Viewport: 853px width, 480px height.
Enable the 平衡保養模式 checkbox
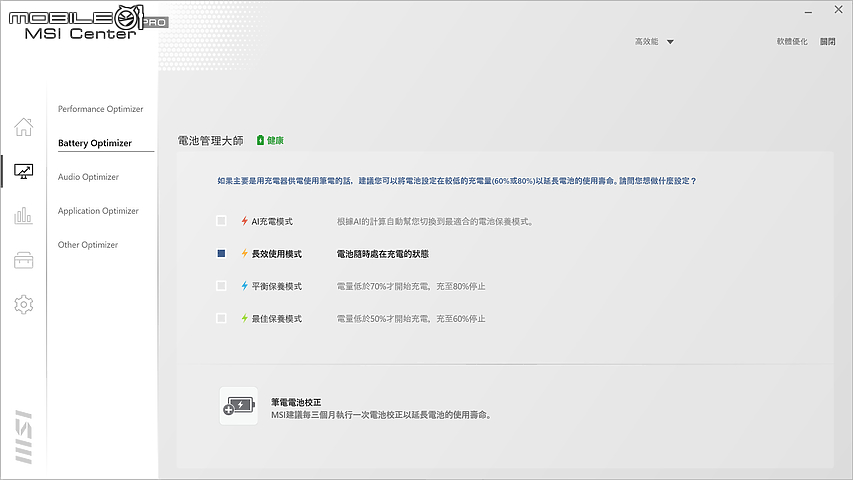point(221,286)
